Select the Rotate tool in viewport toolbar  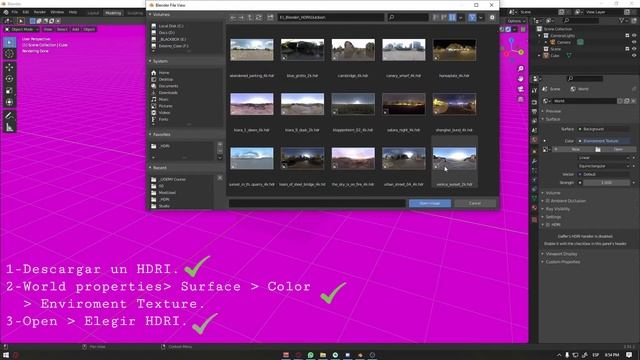(9, 79)
